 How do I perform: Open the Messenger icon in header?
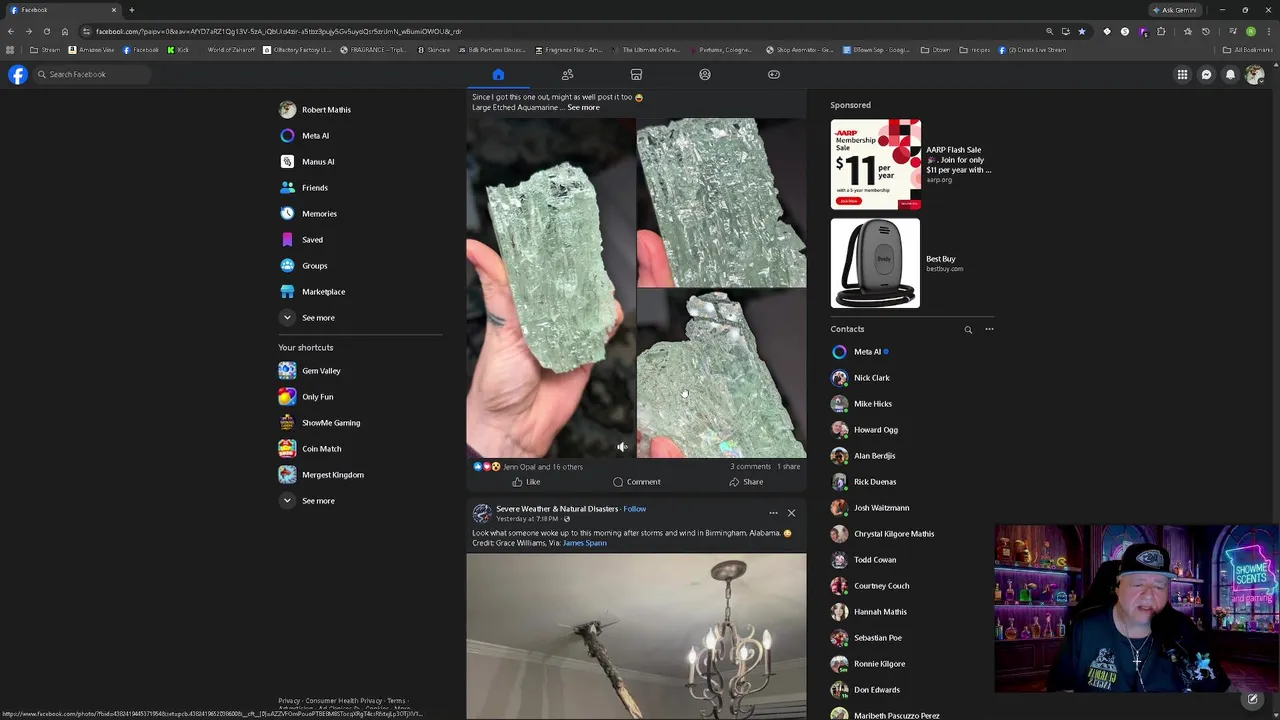tap(1206, 74)
